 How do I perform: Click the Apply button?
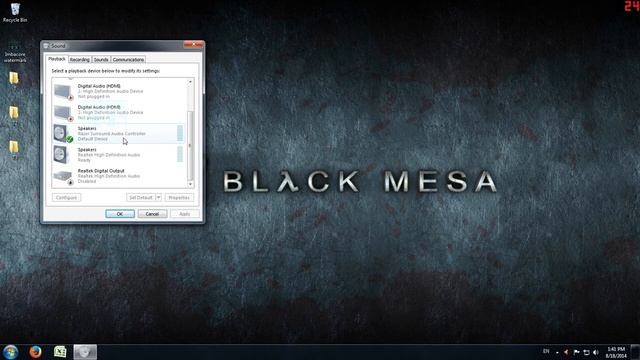(185, 214)
